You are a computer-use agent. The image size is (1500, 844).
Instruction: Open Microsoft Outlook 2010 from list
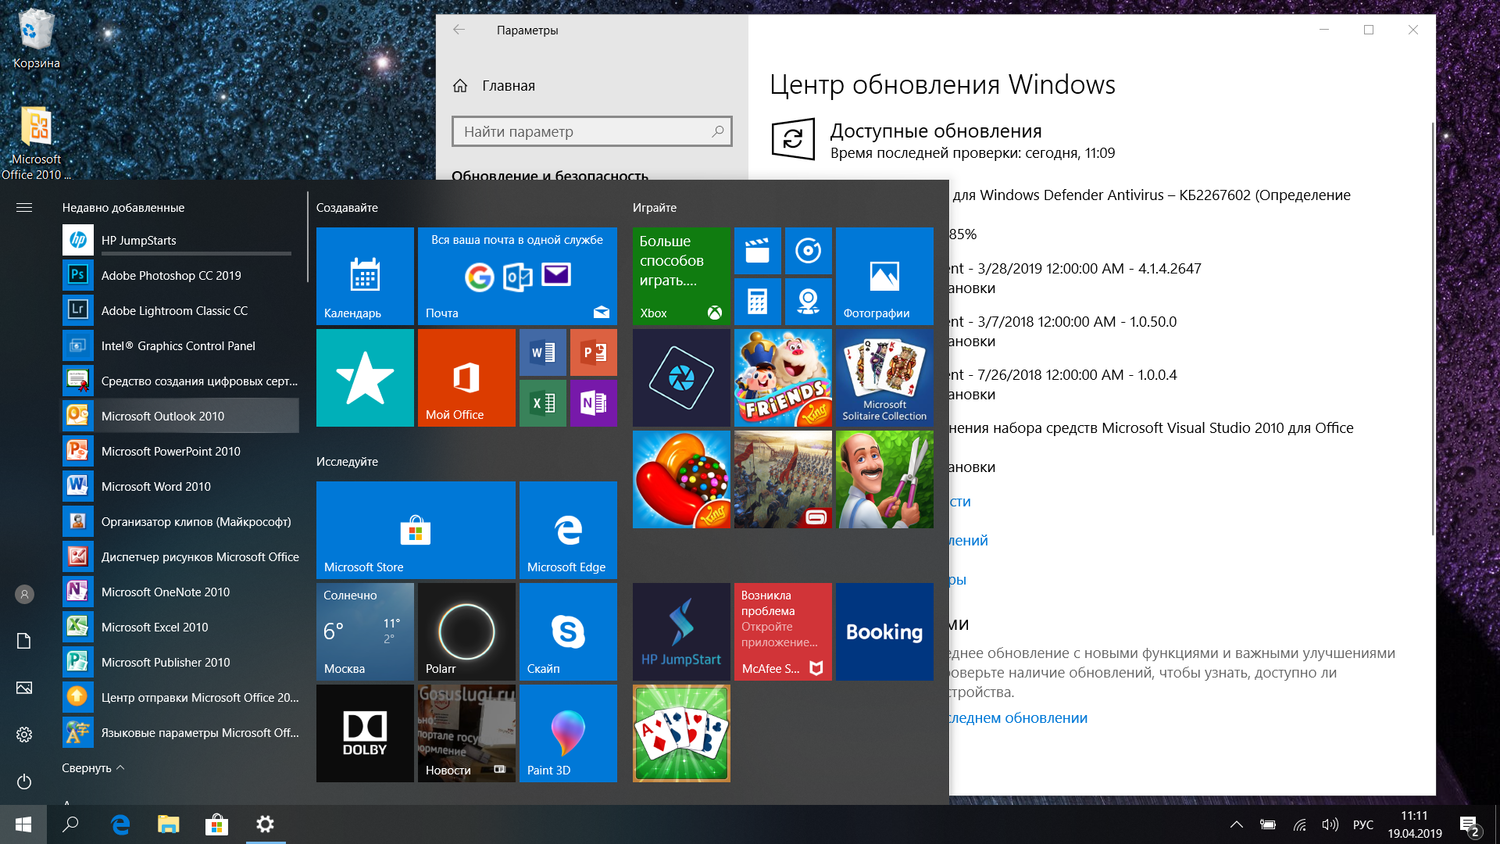point(180,416)
